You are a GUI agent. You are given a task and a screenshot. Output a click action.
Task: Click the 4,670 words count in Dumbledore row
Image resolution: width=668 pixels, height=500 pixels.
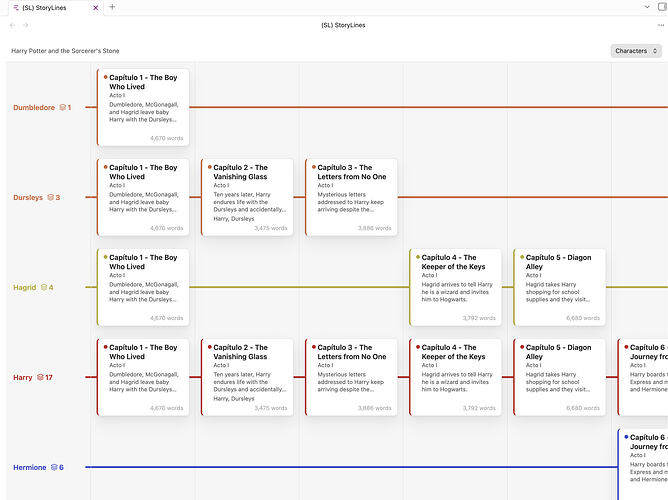167,138
